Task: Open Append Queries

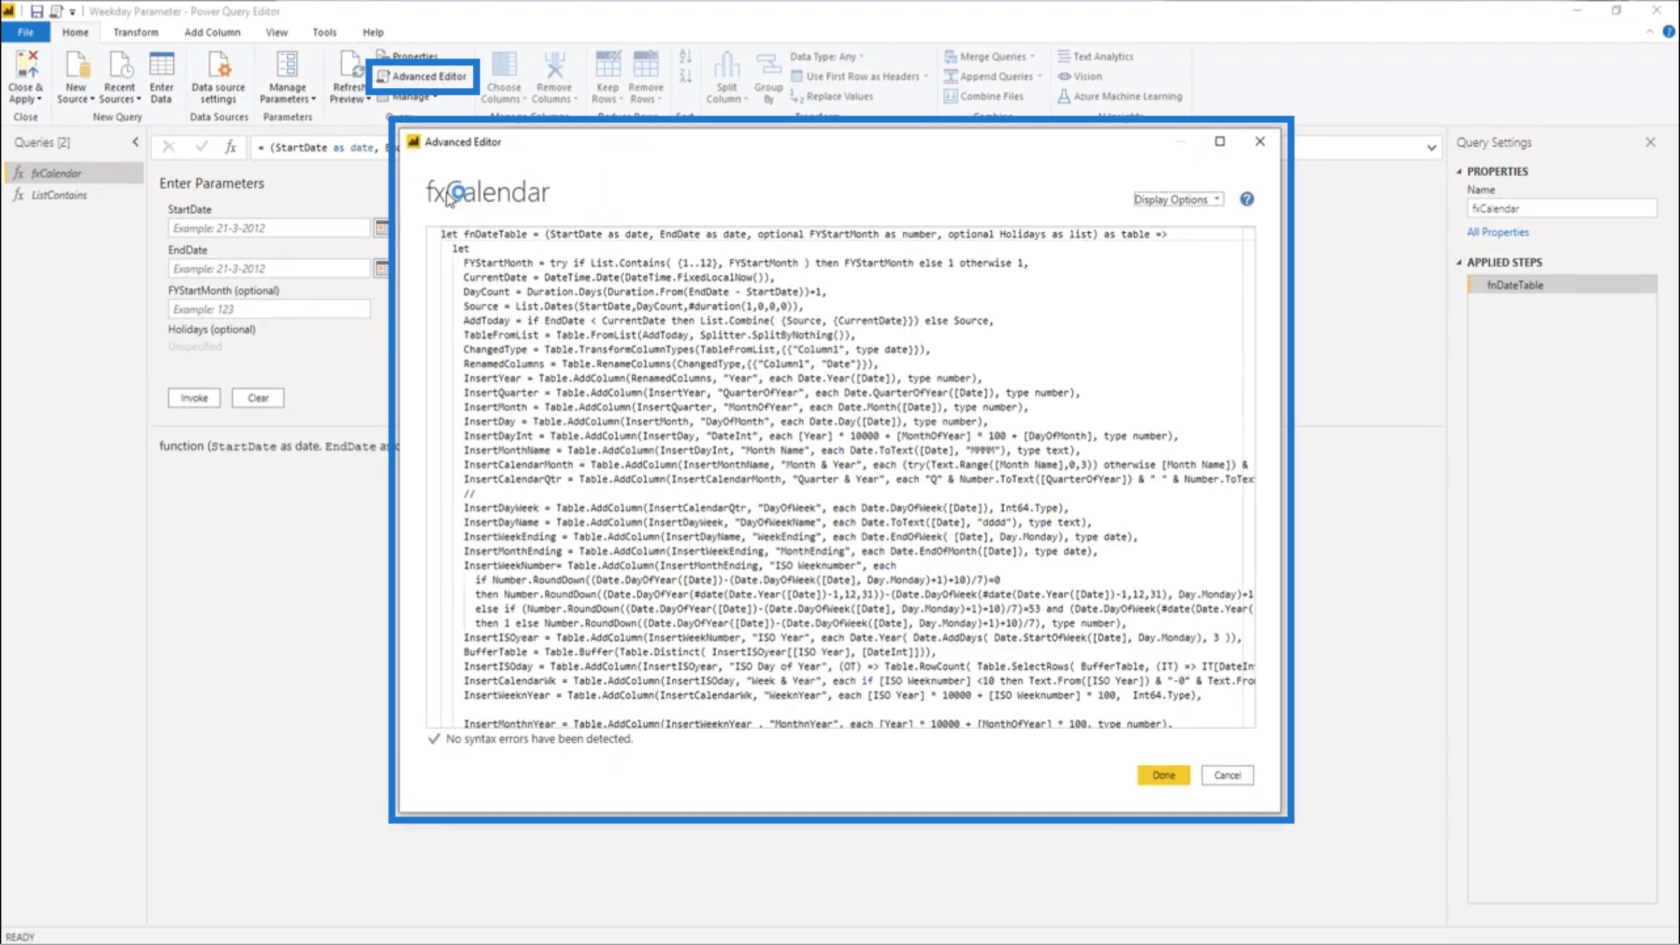Action: coord(992,76)
